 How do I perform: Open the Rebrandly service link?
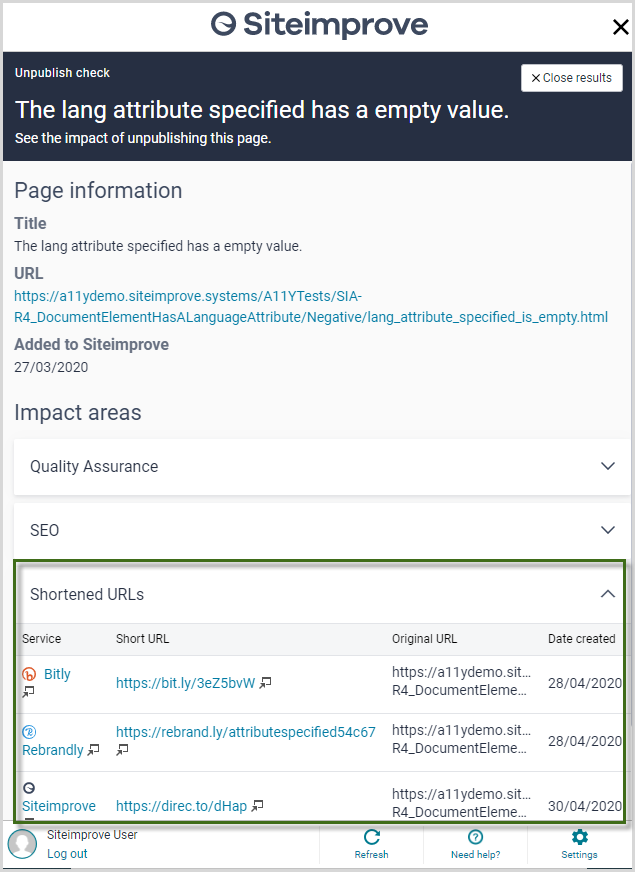pyautogui.click(x=53, y=750)
